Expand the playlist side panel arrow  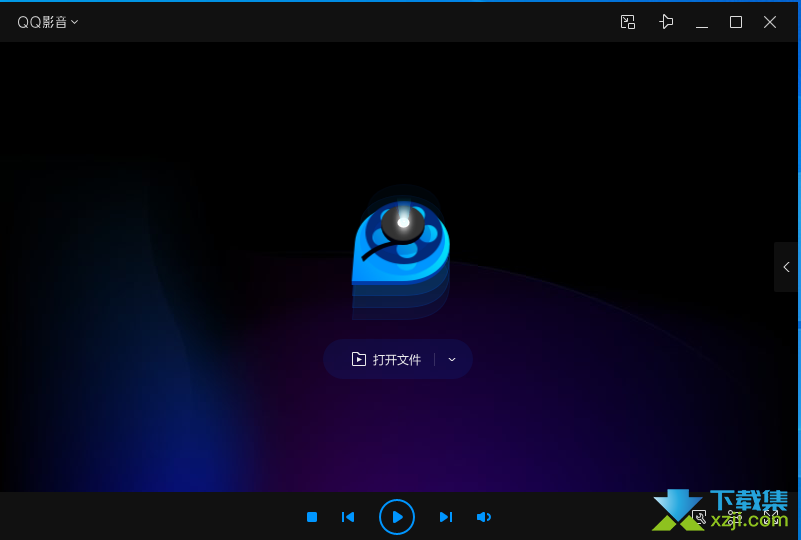pos(786,267)
